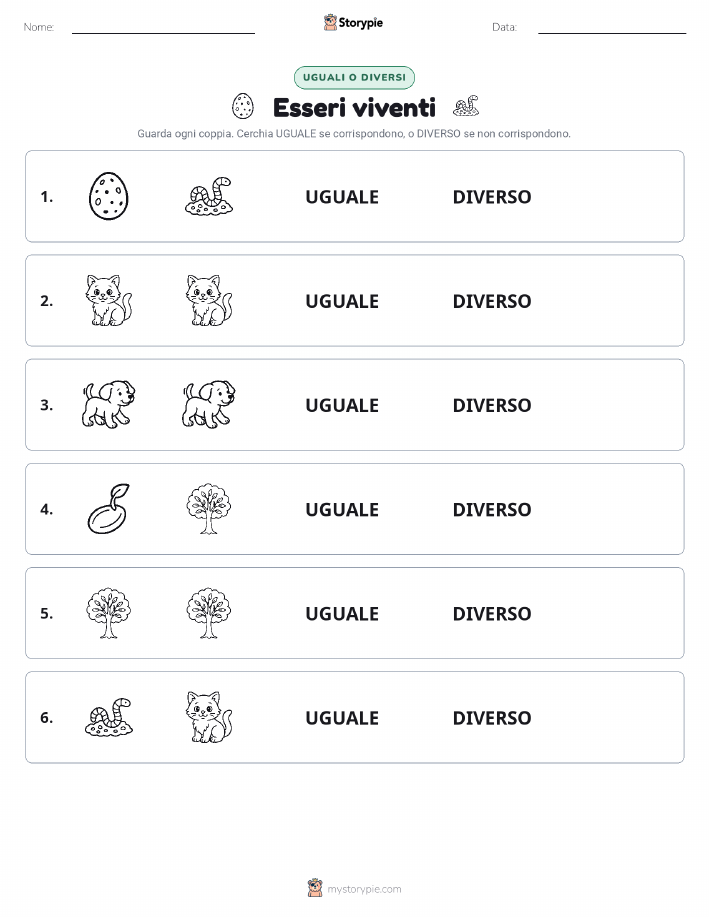The height and width of the screenshot is (917, 709).
Task: Click the kitten picture in row 6
Action: click(x=209, y=717)
